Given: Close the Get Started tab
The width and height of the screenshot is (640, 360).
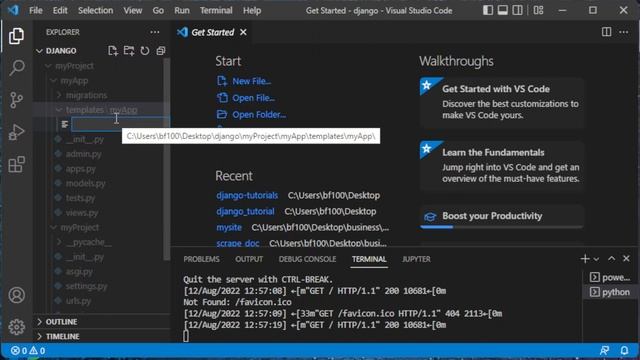Looking at the screenshot, I should (x=243, y=32).
